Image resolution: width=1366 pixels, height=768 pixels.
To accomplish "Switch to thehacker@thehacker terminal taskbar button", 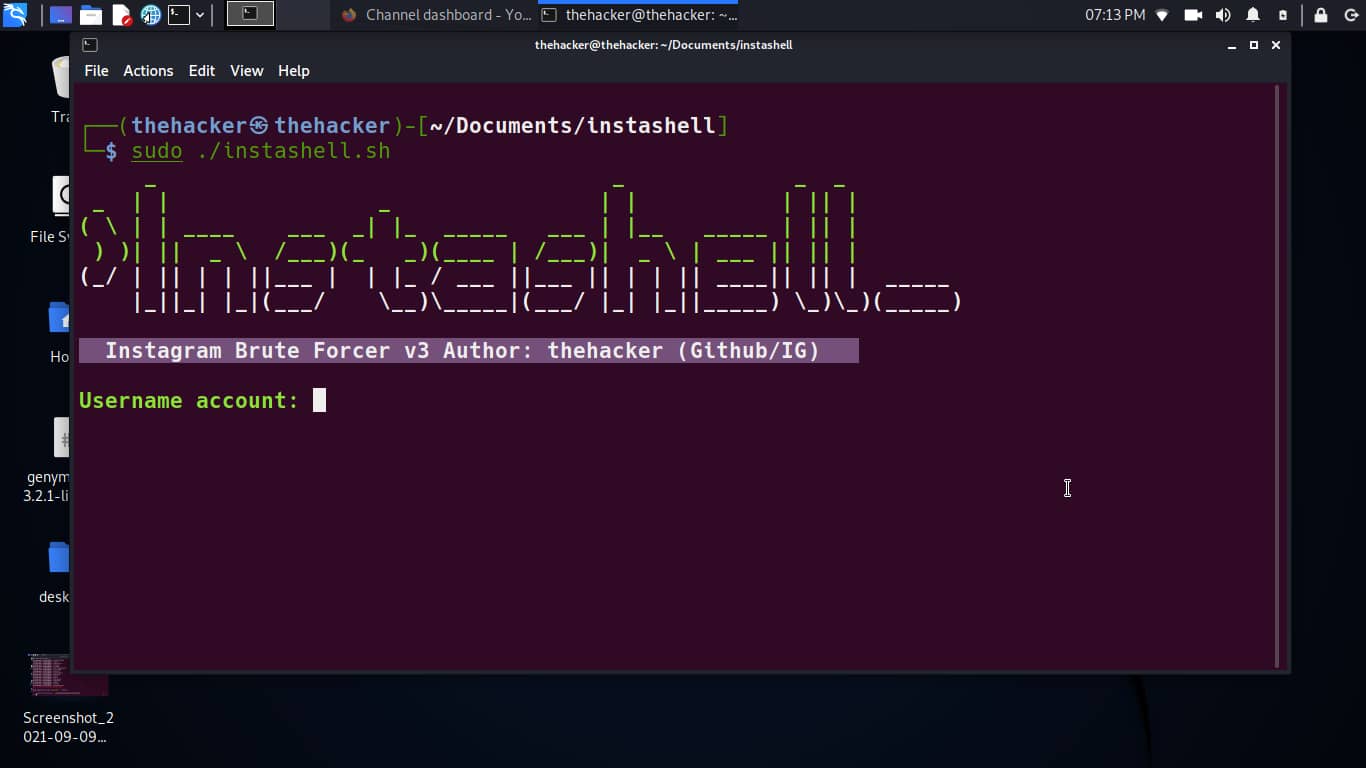I will (x=638, y=15).
